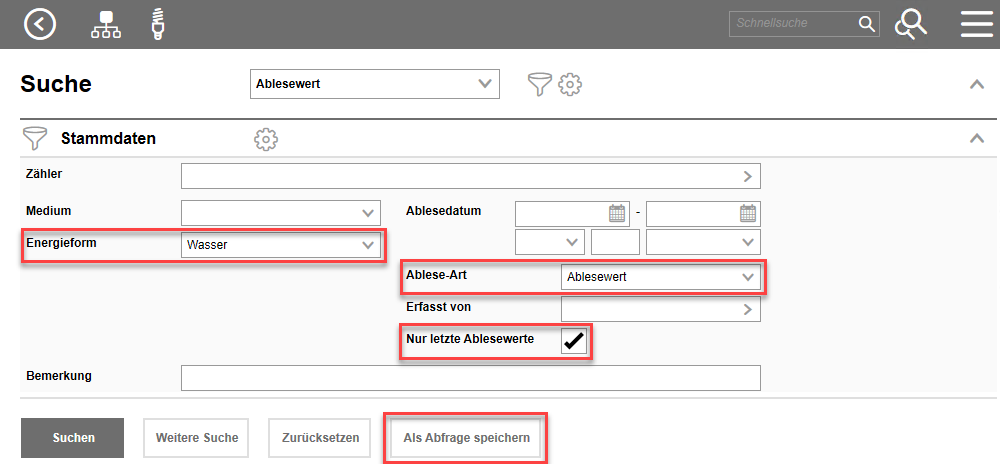Click the Schnellsuche magnifier icon
Viewport: 1000px width, 464px height.
point(866,24)
